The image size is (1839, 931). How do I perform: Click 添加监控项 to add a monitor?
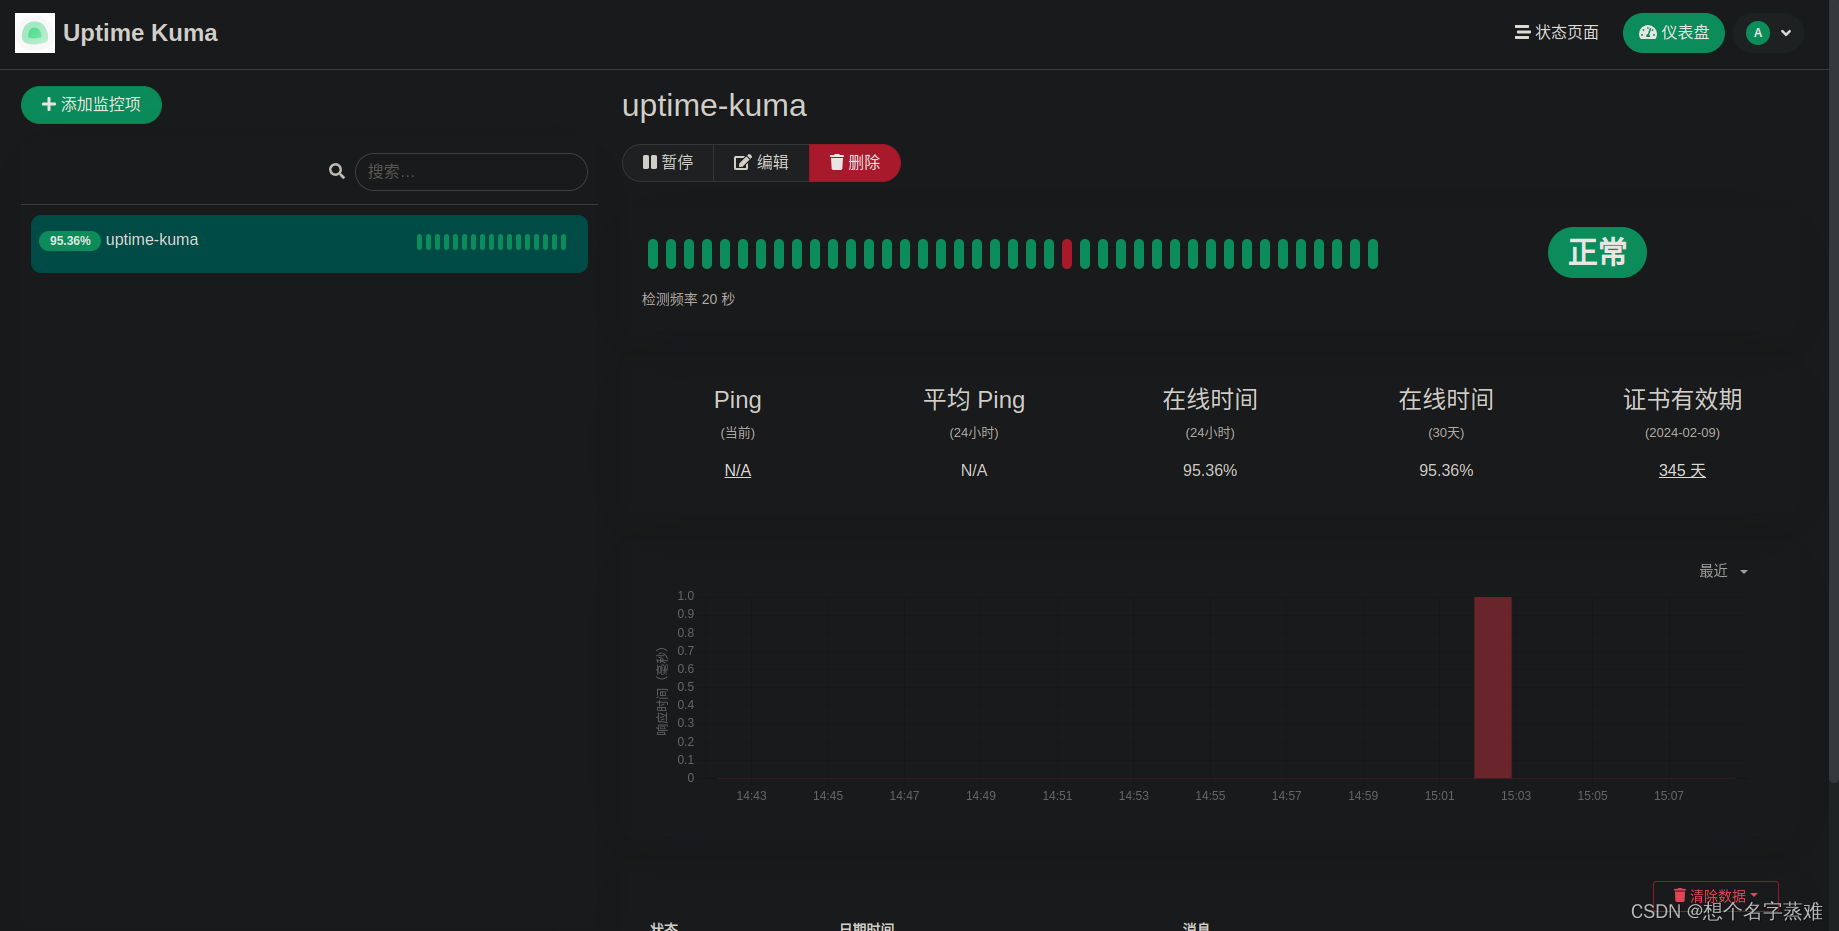click(x=91, y=105)
